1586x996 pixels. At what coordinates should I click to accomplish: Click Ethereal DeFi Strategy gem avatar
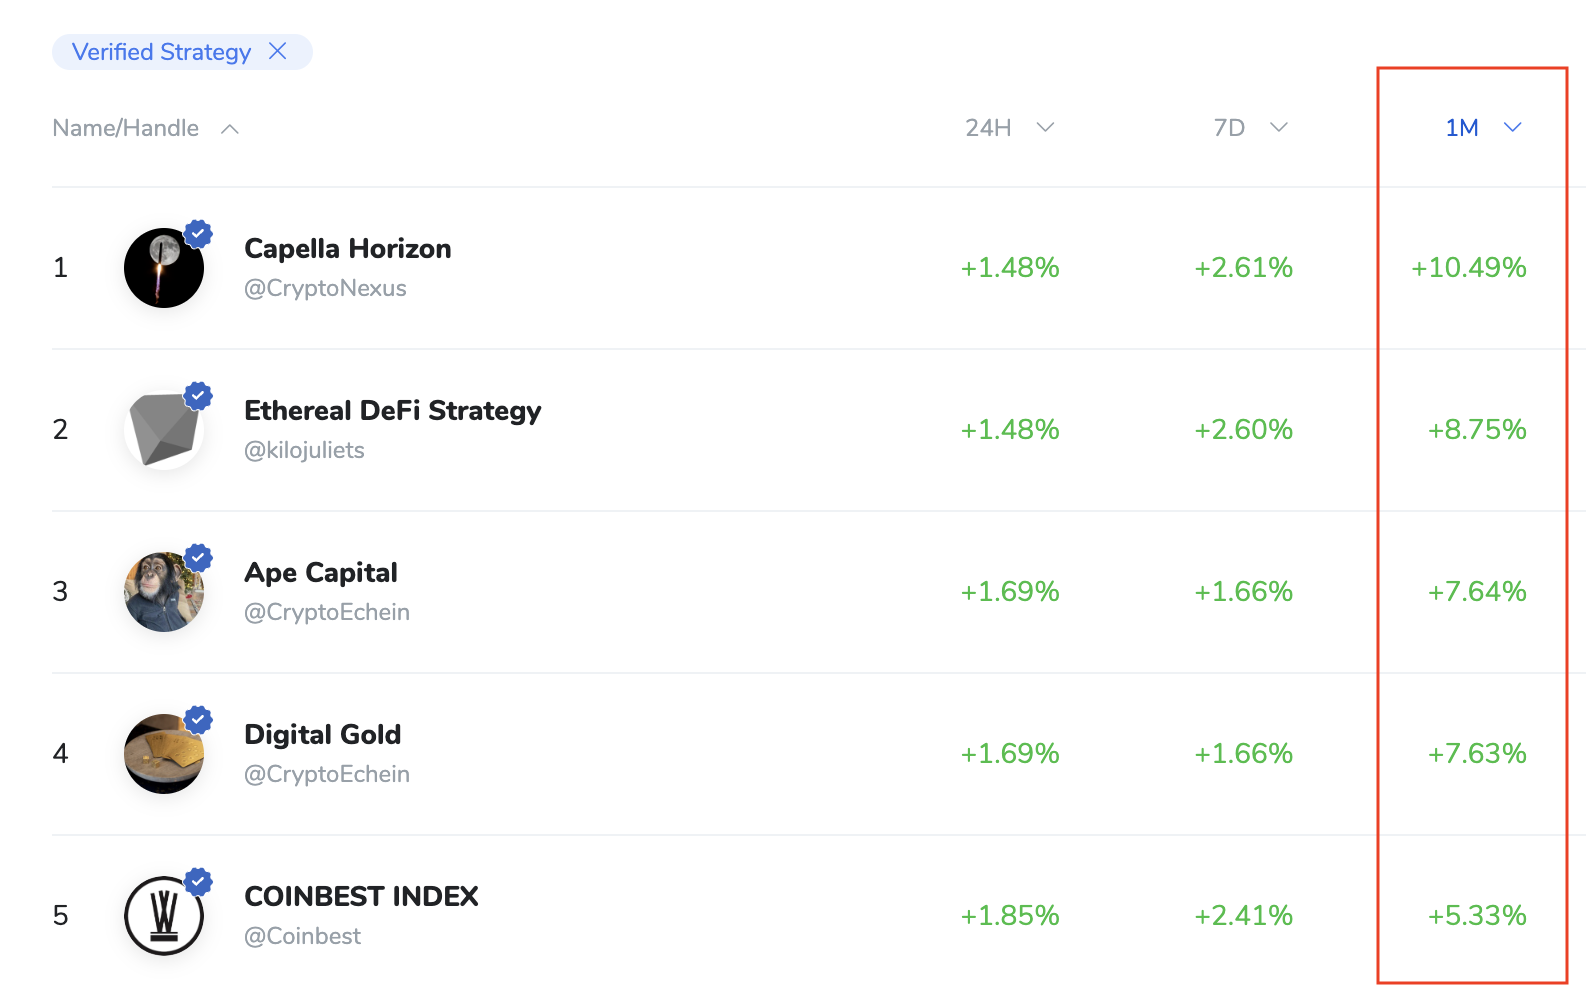tap(163, 430)
